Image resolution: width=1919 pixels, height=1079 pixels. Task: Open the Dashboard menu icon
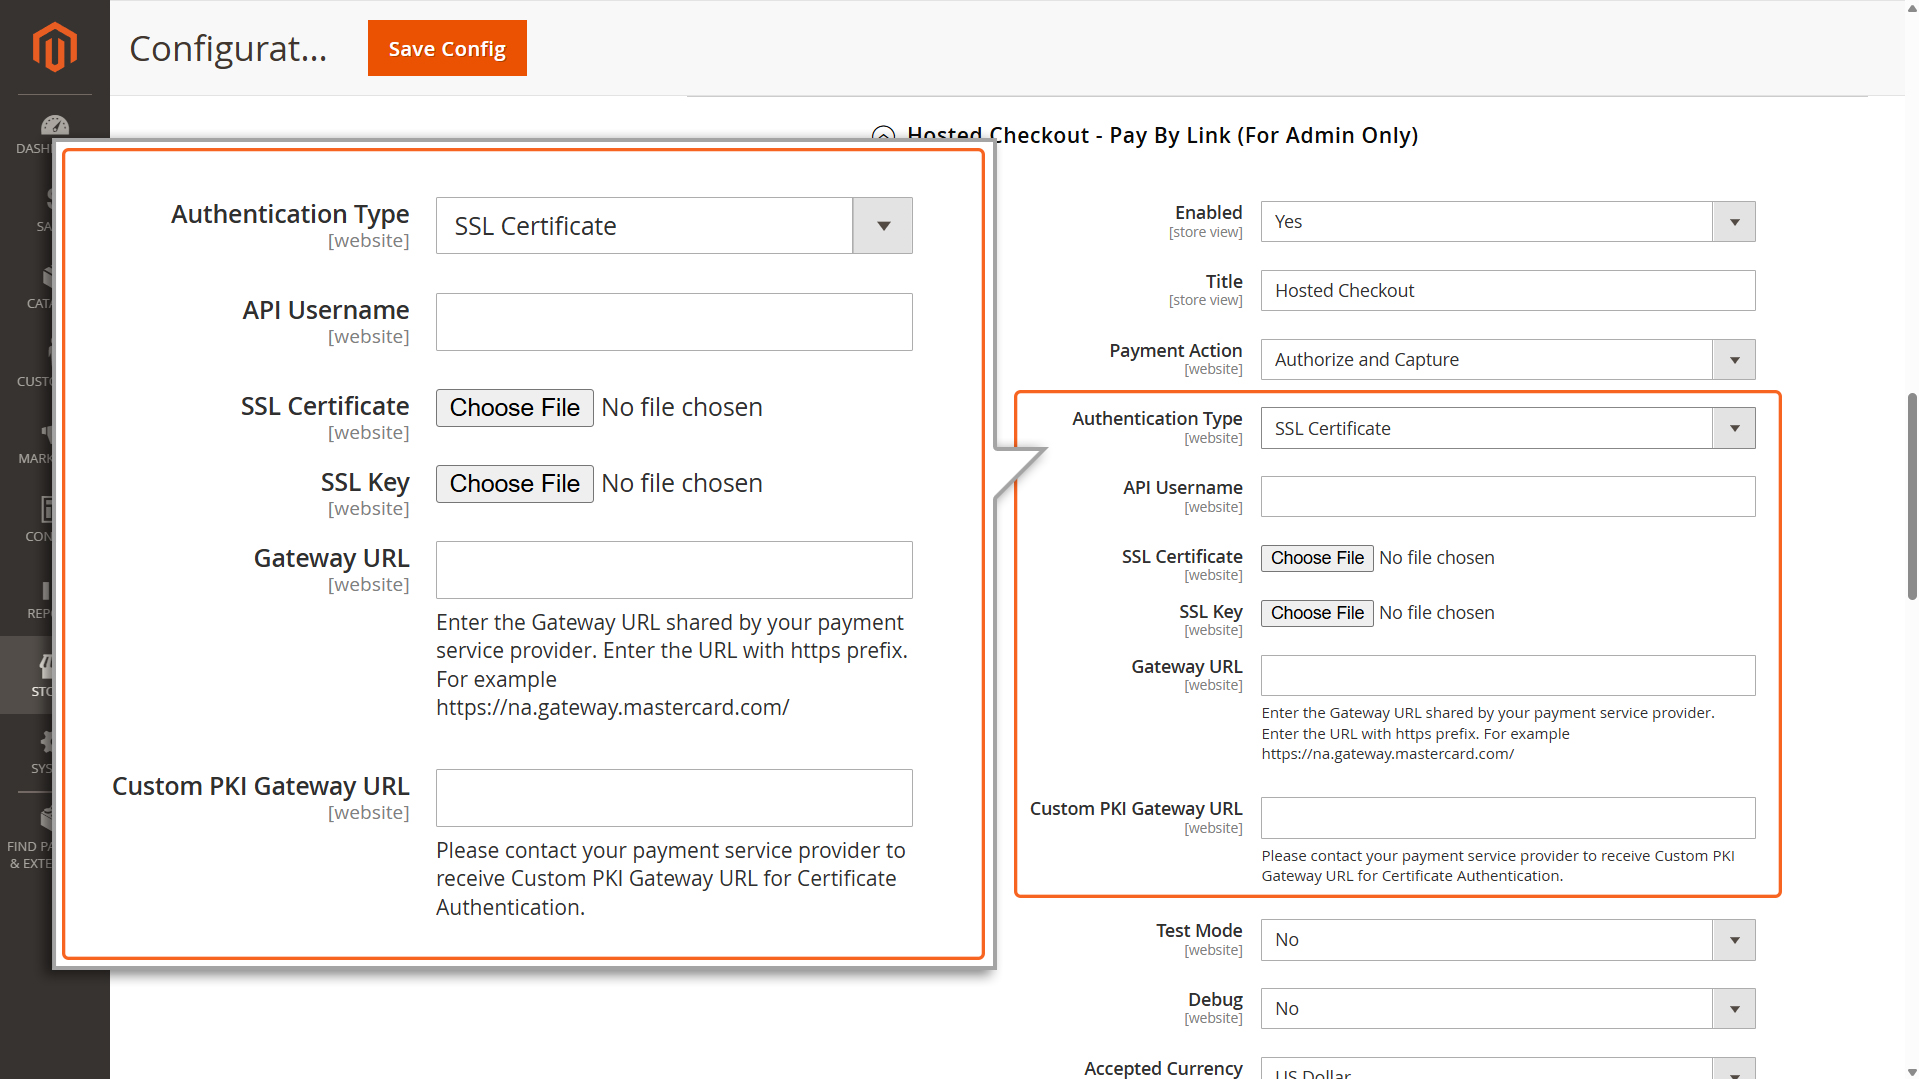click(x=54, y=127)
